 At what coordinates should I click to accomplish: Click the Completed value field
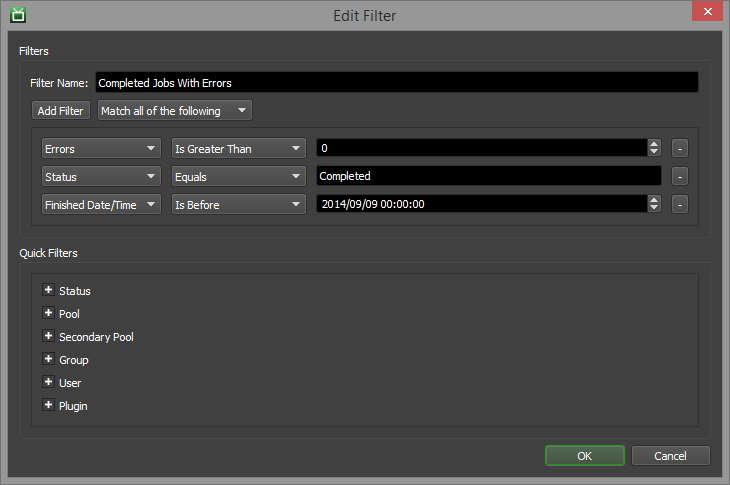489,176
